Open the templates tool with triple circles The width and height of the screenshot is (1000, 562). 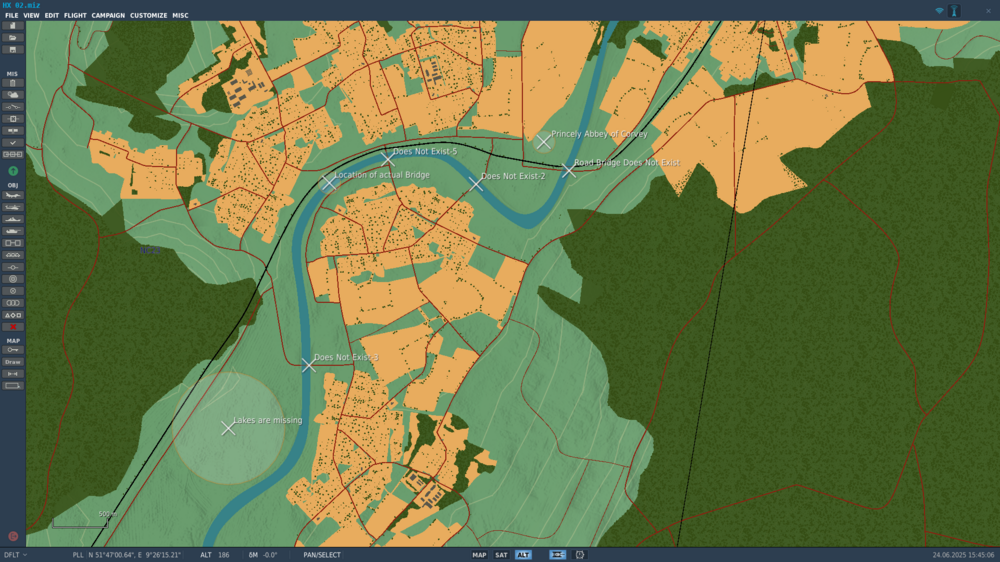tap(13, 303)
